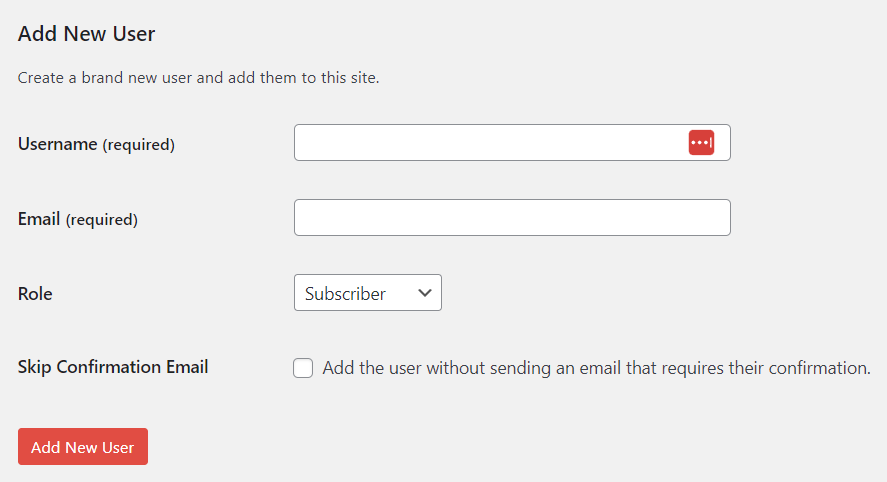Enable adding the user without a confirmation email
This screenshot has height=482, width=887.
303,368
